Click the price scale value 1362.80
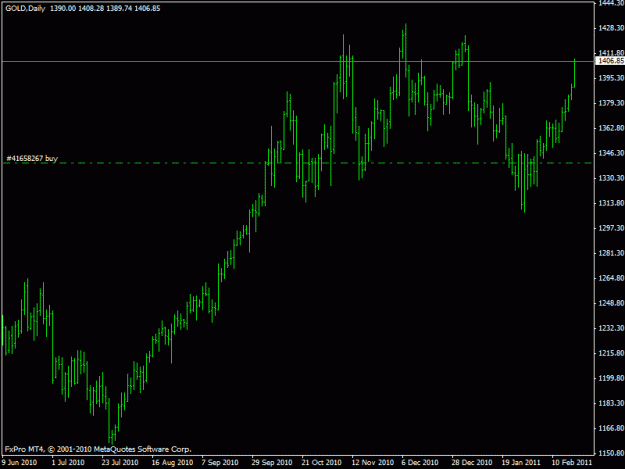 pos(611,128)
